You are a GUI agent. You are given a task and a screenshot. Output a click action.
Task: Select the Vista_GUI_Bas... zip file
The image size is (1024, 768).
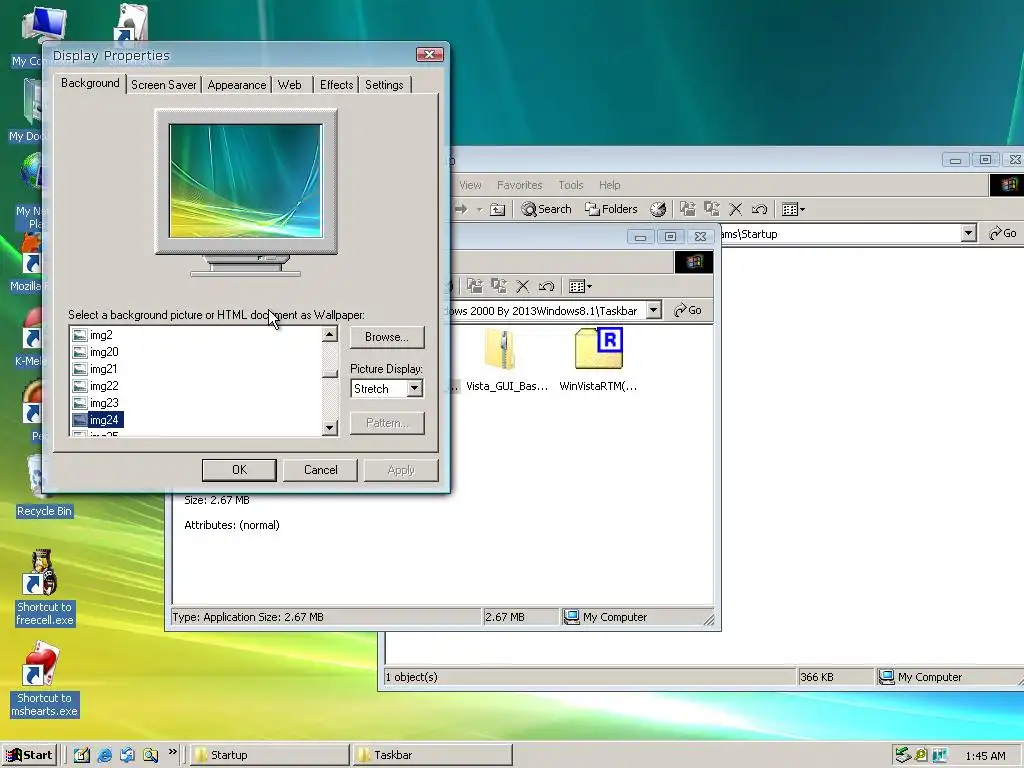(x=507, y=360)
